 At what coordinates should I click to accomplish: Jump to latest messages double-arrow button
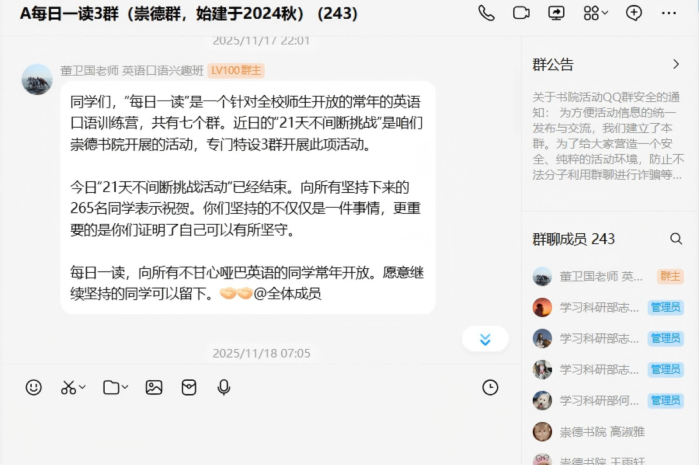[x=485, y=339]
